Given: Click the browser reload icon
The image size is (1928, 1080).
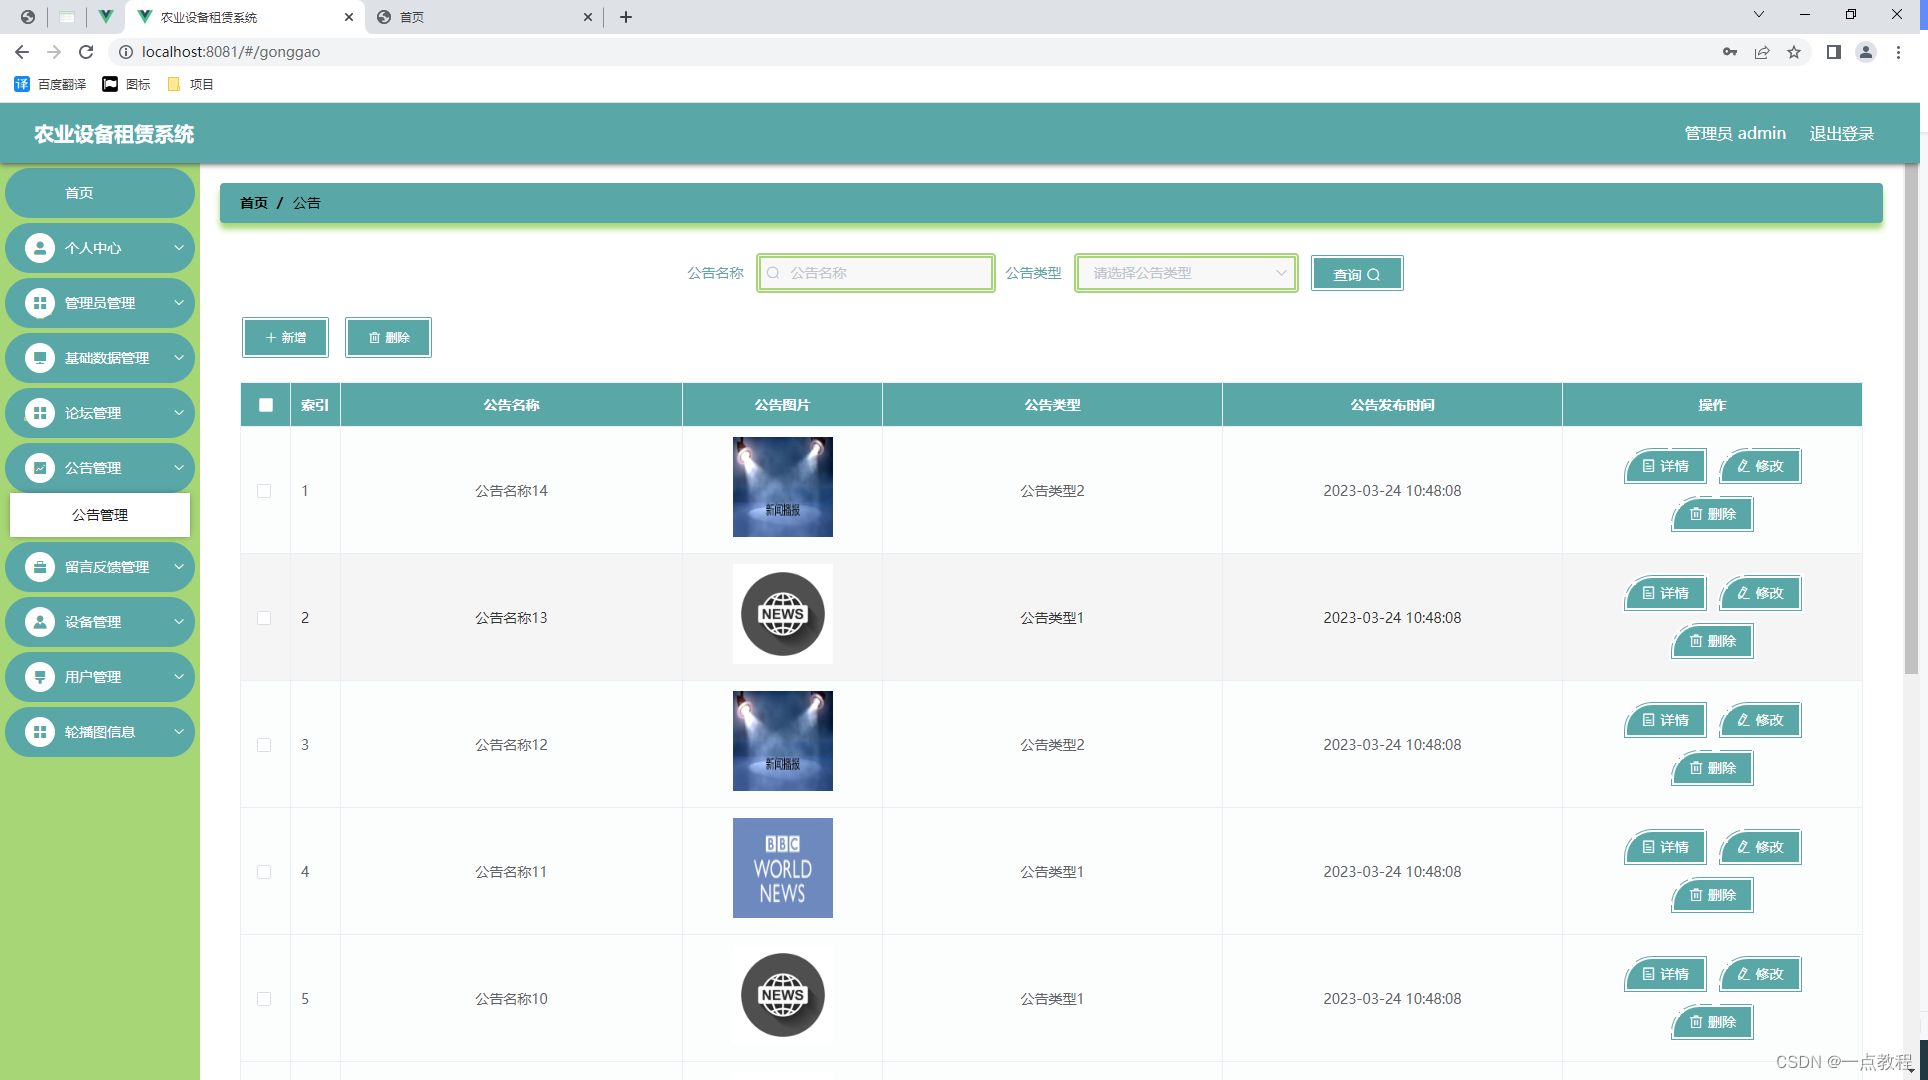Looking at the screenshot, I should 86,51.
